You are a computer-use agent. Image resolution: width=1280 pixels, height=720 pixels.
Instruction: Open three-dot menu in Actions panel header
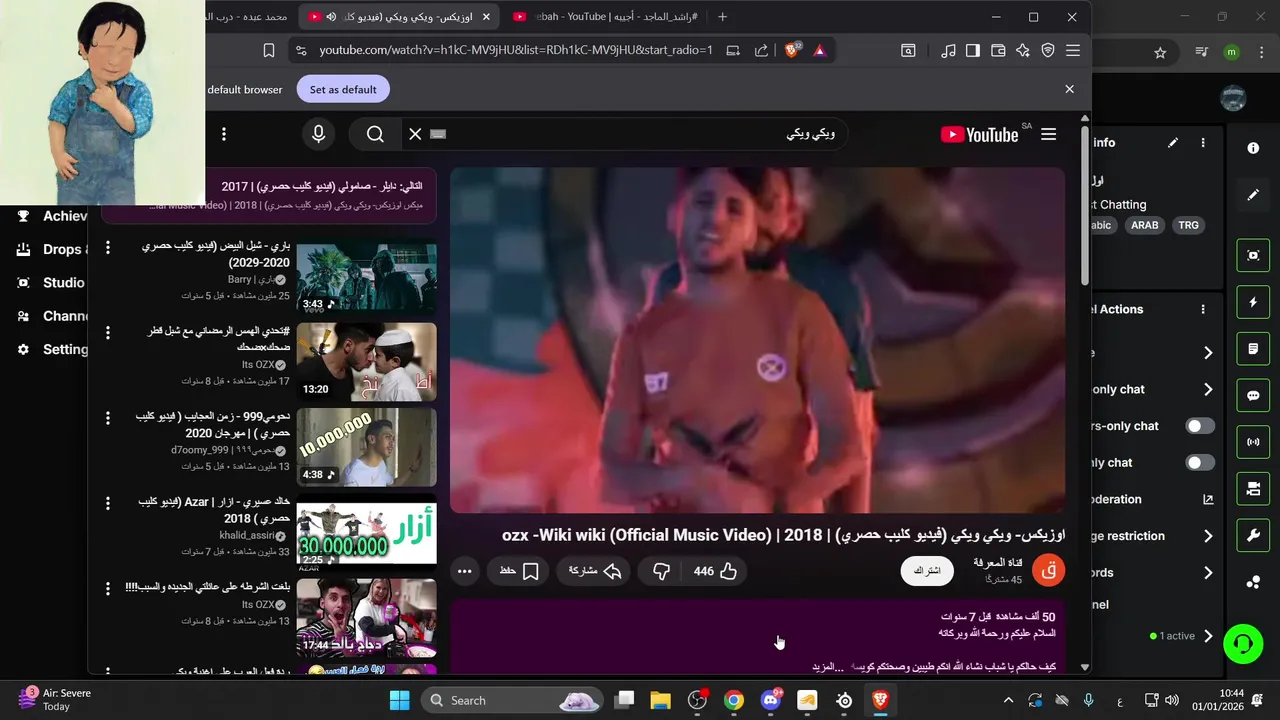(x=1203, y=309)
